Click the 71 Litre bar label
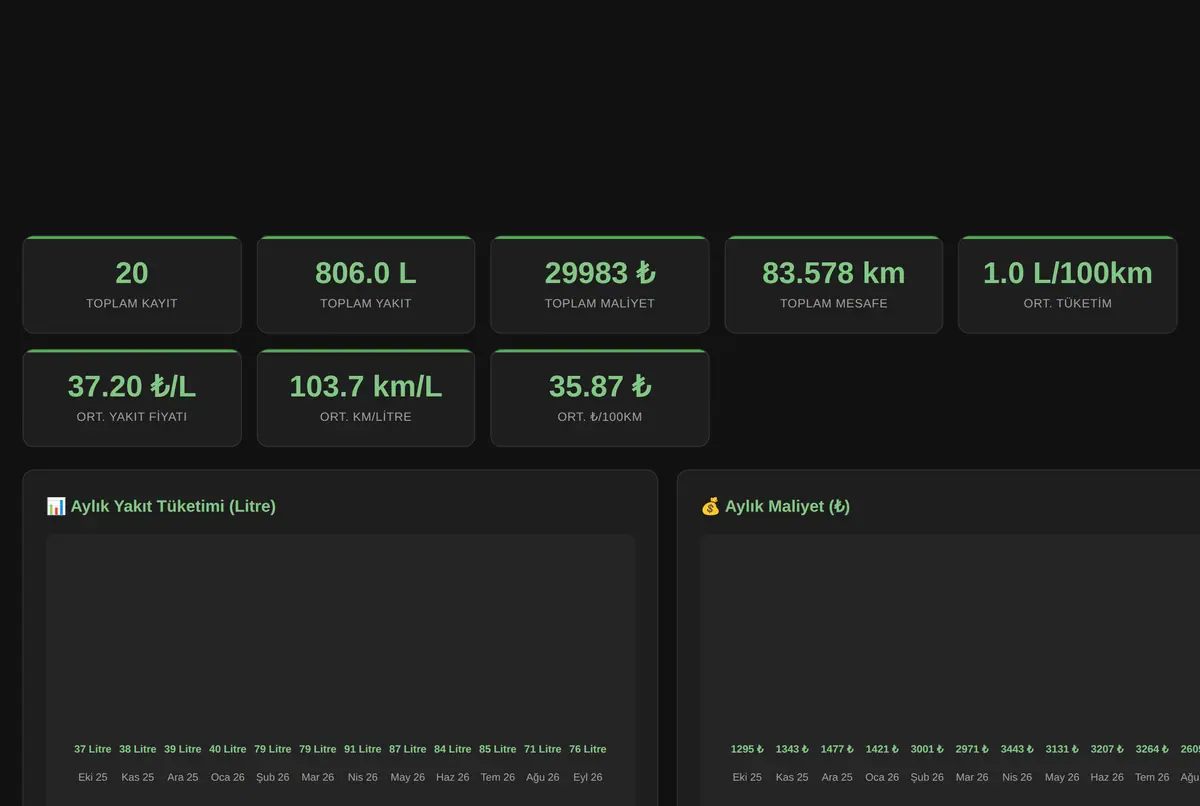 tap(543, 749)
